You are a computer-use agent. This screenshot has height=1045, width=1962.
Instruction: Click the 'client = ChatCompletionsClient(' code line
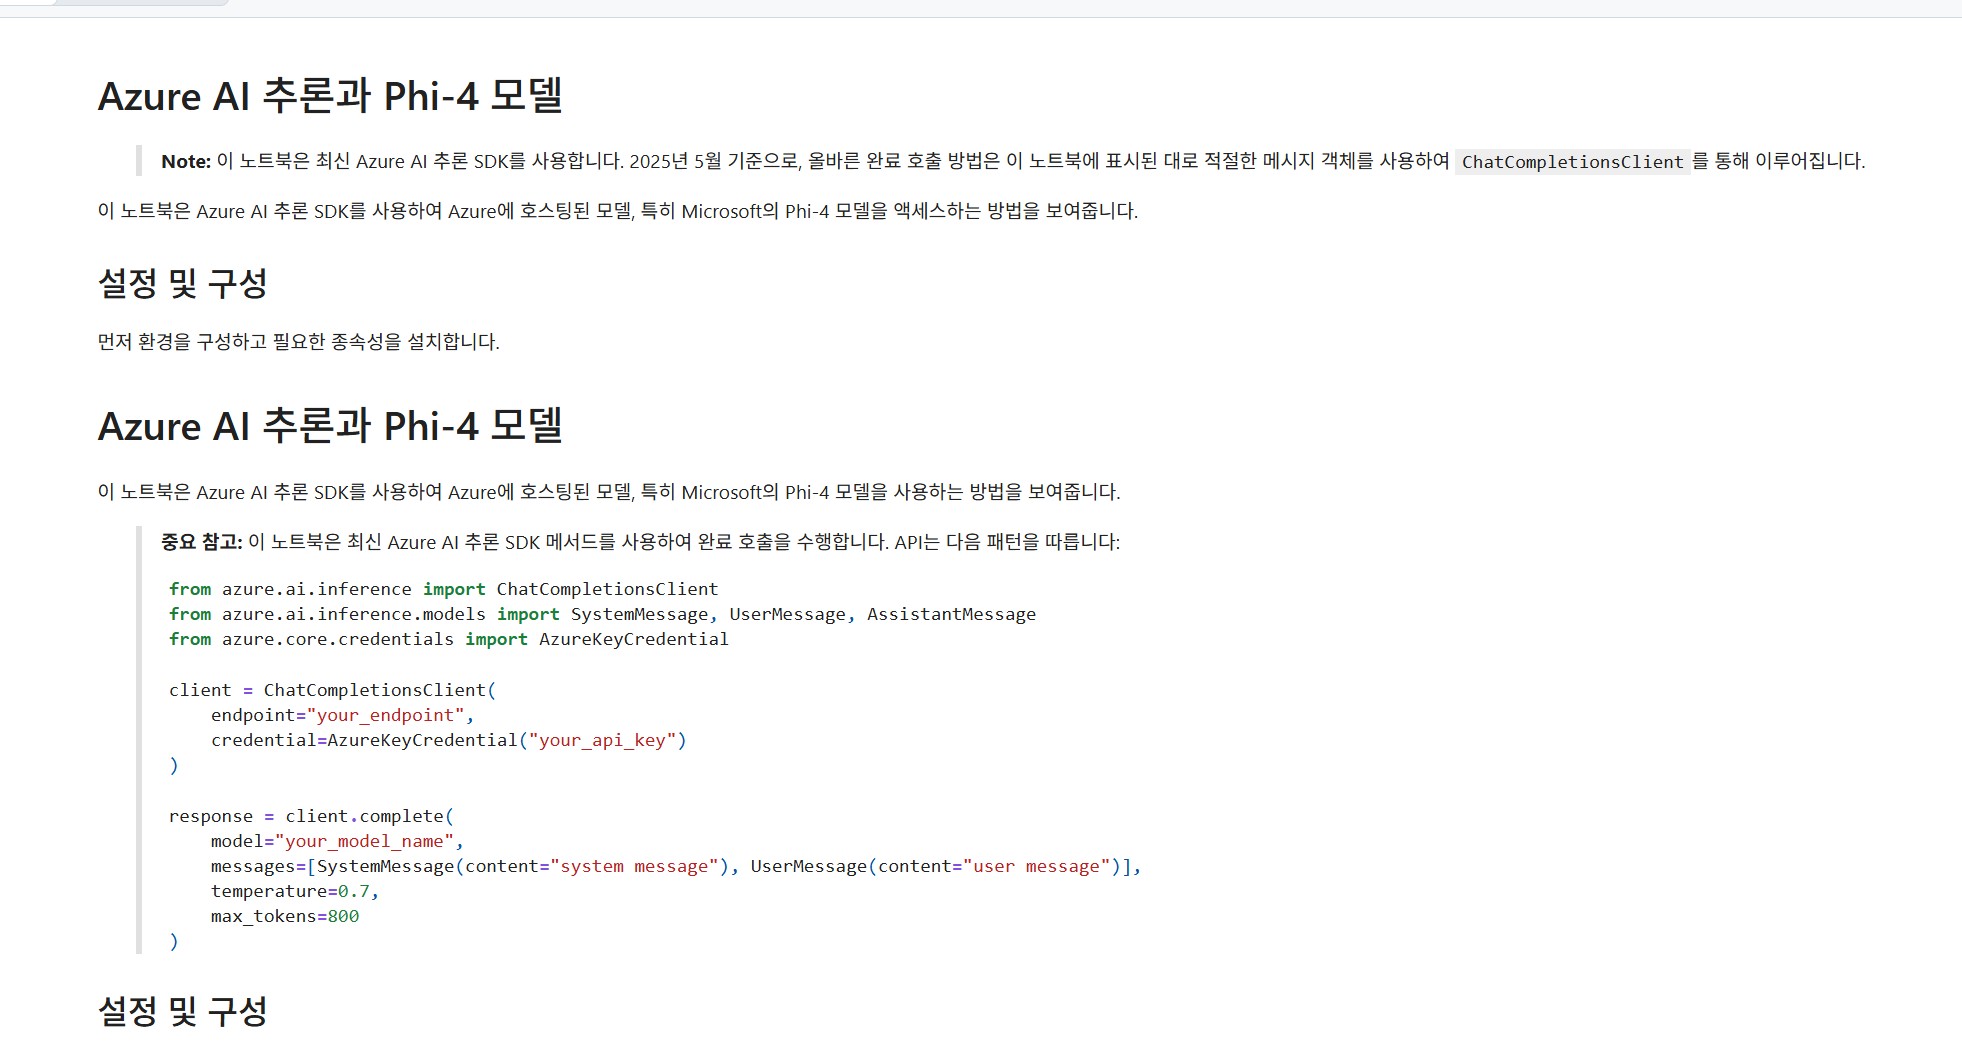[332, 690]
